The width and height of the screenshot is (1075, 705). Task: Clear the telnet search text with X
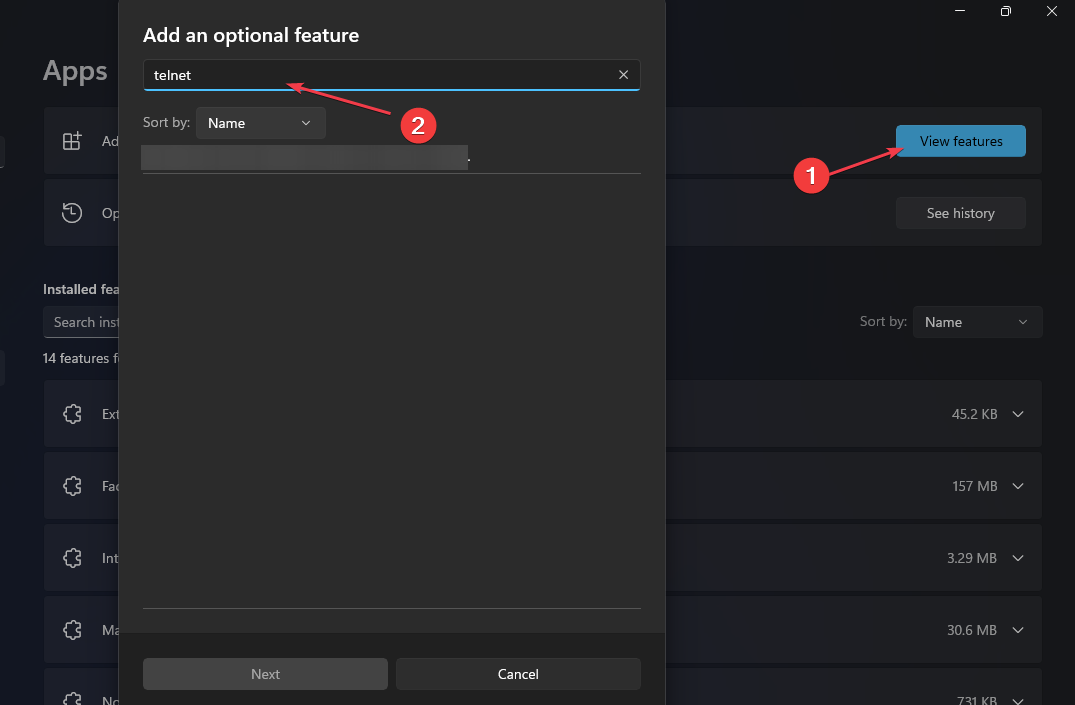(623, 75)
